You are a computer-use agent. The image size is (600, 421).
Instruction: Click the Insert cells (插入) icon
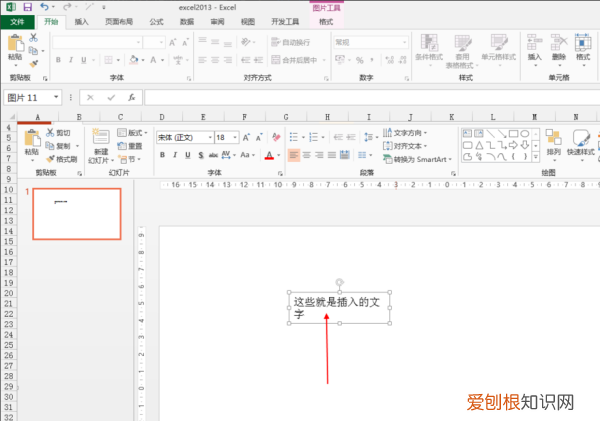point(535,42)
